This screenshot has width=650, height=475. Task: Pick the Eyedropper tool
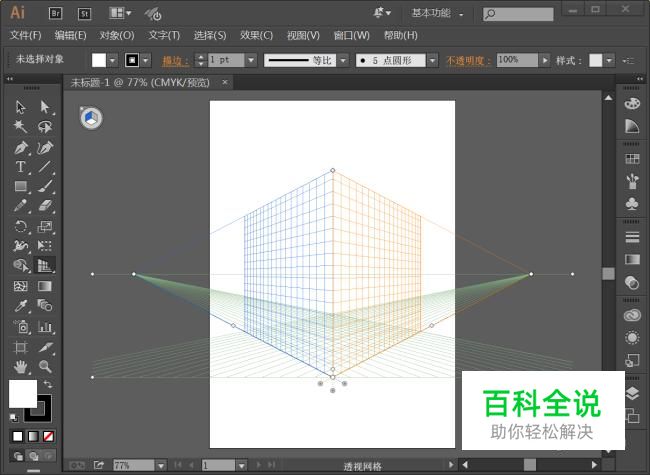click(x=20, y=306)
